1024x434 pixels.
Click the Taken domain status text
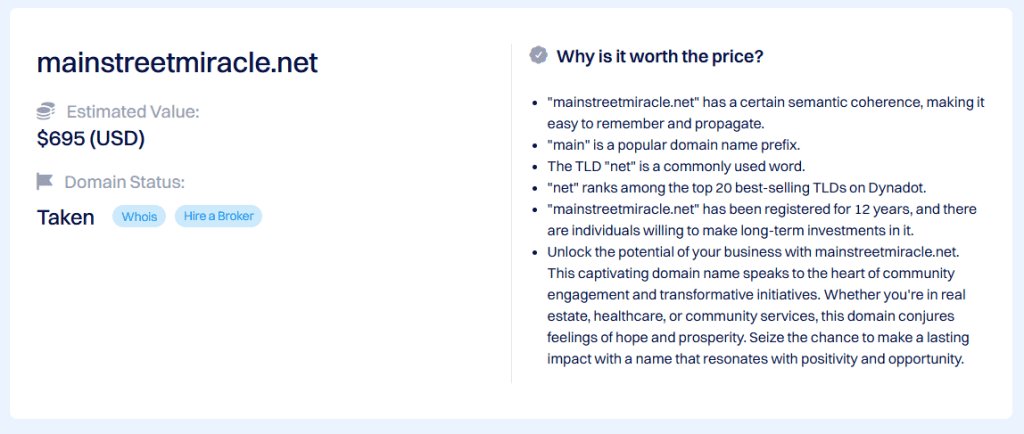click(66, 217)
